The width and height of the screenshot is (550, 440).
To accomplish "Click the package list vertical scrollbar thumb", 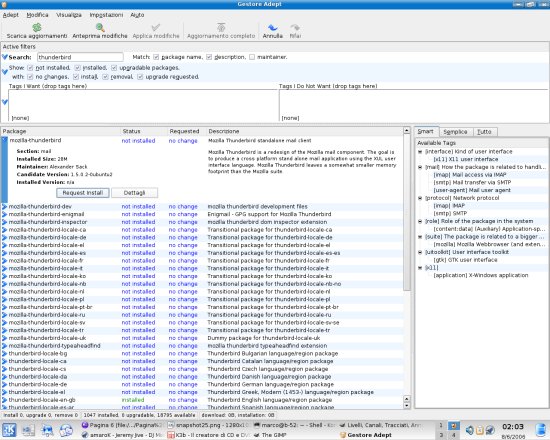I will (x=407, y=212).
